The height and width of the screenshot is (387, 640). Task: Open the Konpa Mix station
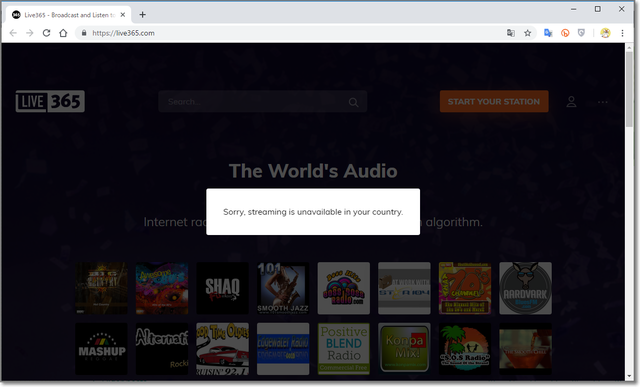(x=404, y=349)
